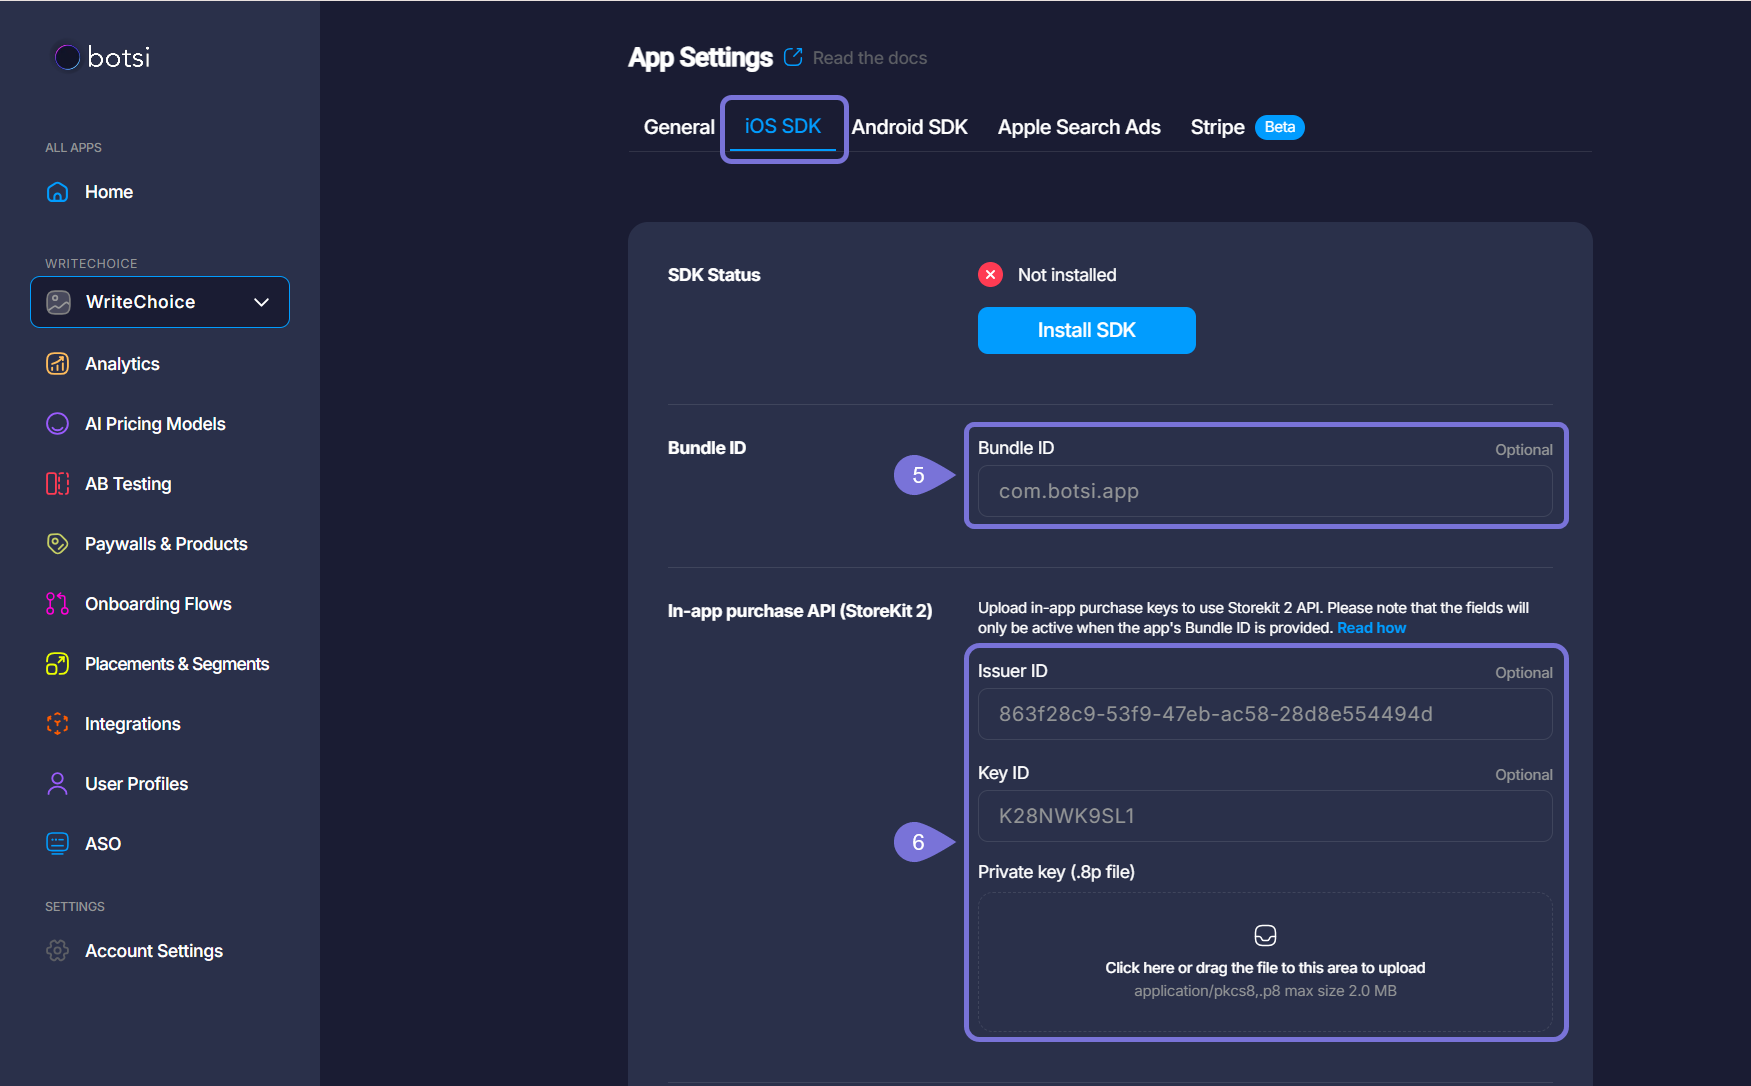This screenshot has width=1751, height=1086.
Task: Open Home via its house icon
Action: 58,192
